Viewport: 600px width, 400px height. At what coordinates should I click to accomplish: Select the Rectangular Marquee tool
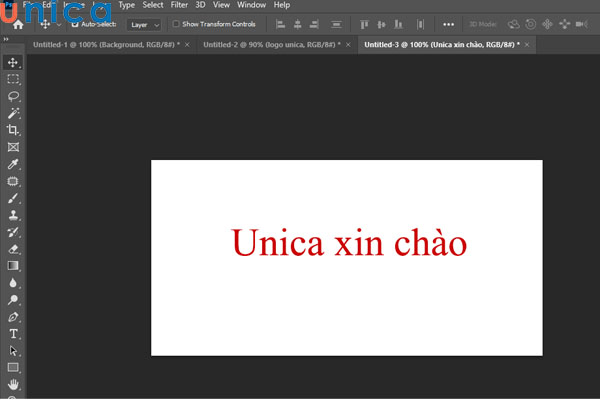point(13,79)
